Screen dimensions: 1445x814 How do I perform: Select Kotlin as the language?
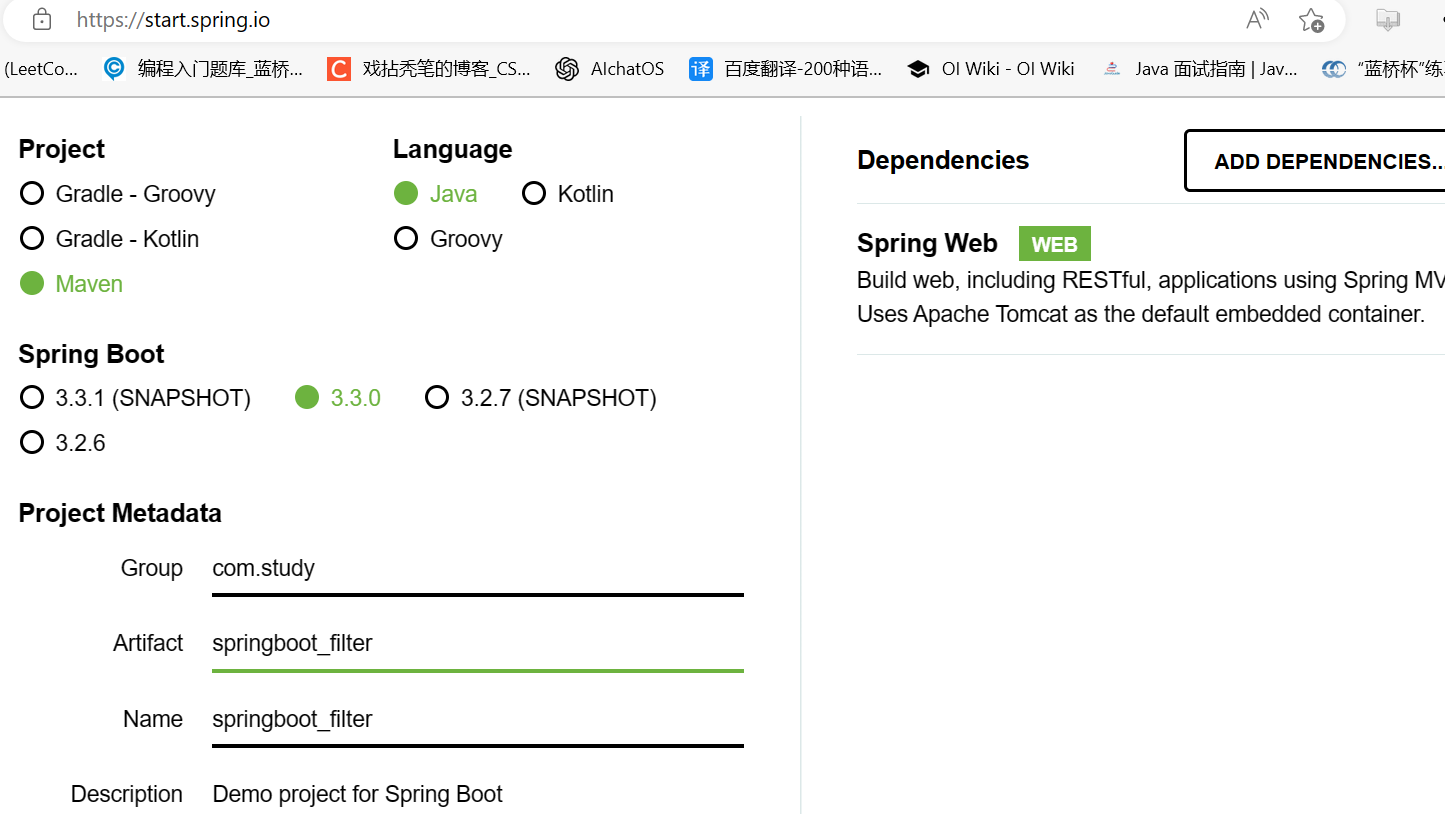pyautogui.click(x=534, y=193)
